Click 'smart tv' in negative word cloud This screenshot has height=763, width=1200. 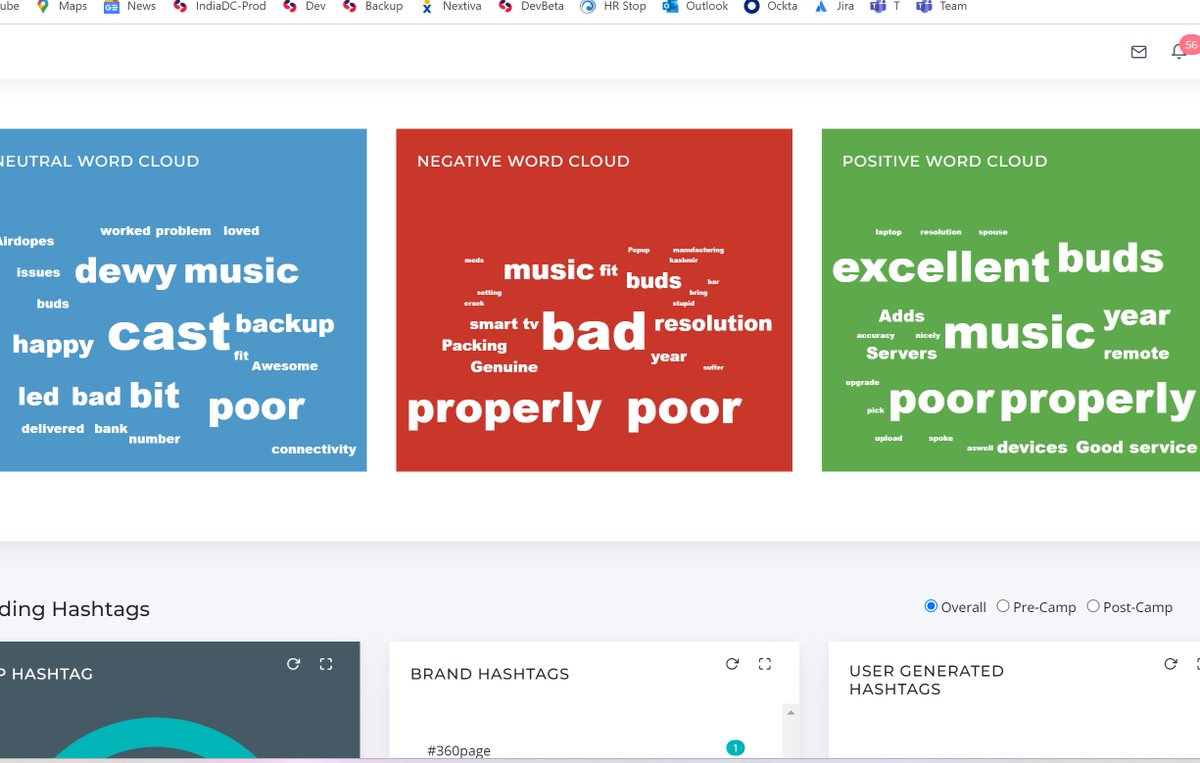tap(504, 324)
